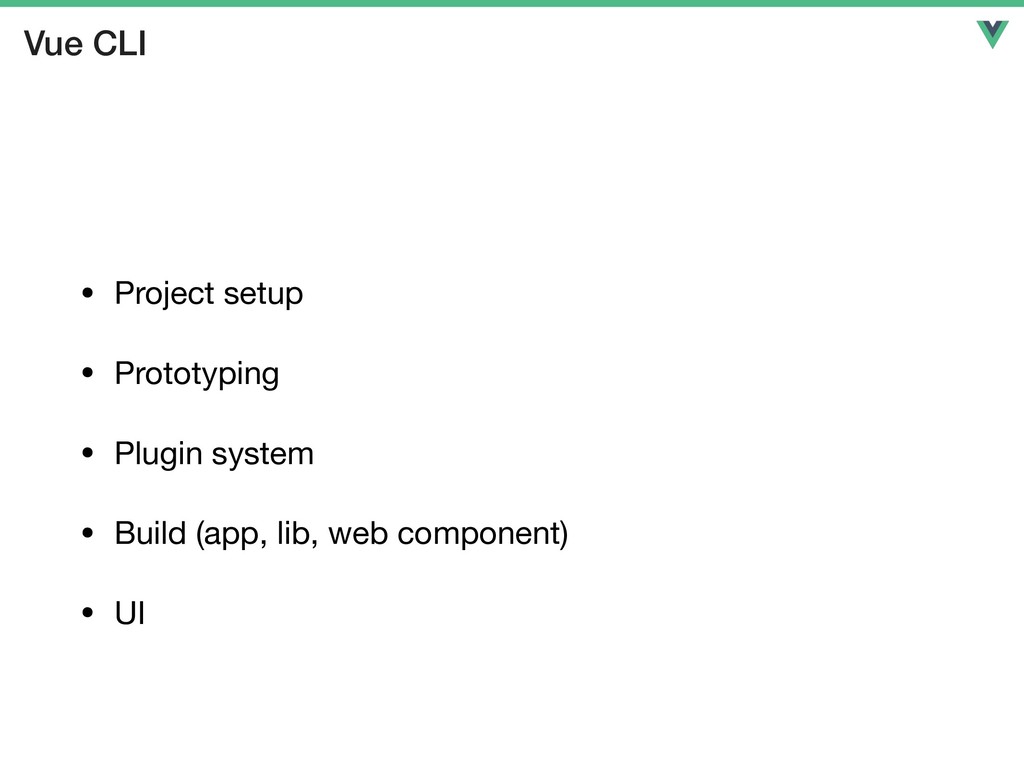Click the Build bullet text line

342,534
